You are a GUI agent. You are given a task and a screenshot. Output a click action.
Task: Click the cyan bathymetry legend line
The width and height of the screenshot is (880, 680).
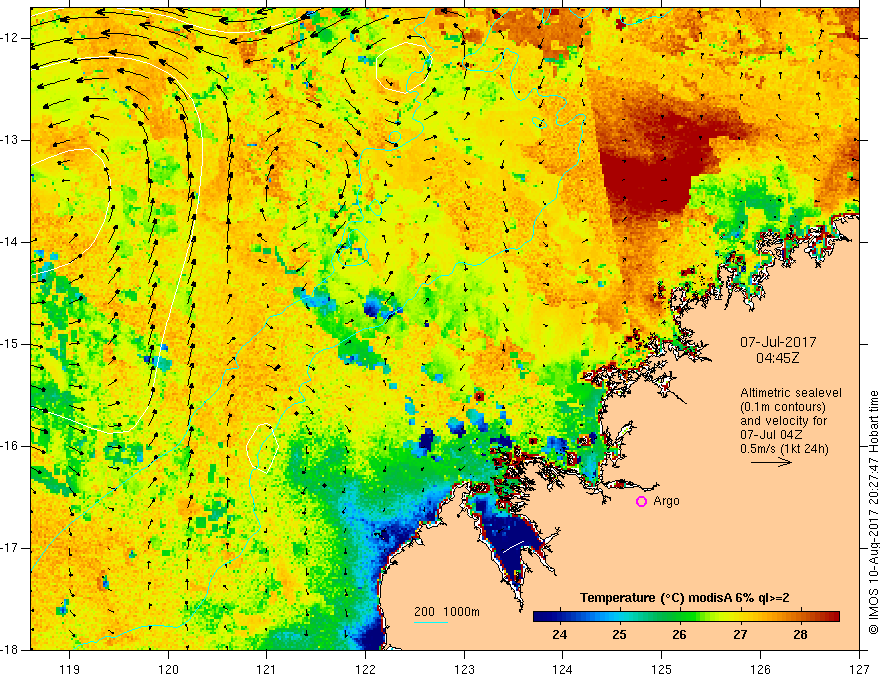click(431, 622)
